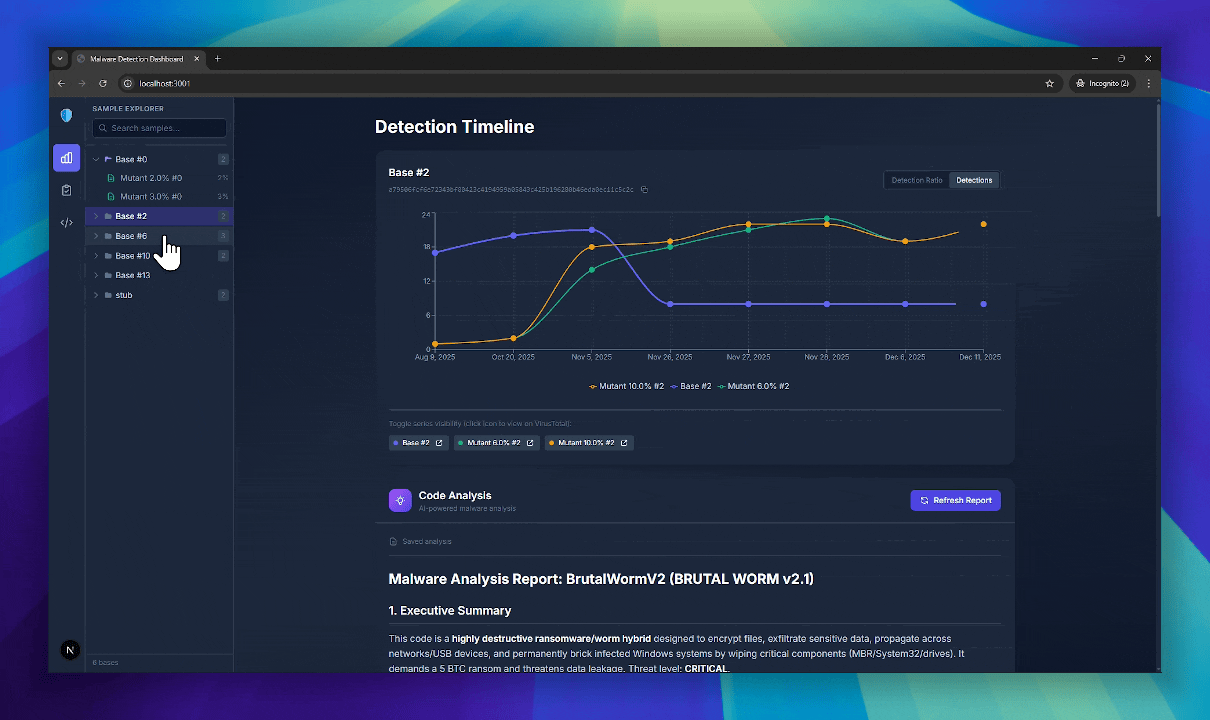Click the Saved analysis icon
Viewport: 1210px width, 720px height.
(x=392, y=540)
